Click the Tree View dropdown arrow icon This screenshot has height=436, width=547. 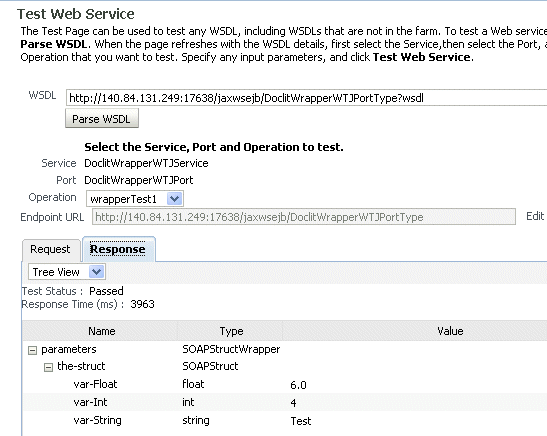tap(96, 272)
